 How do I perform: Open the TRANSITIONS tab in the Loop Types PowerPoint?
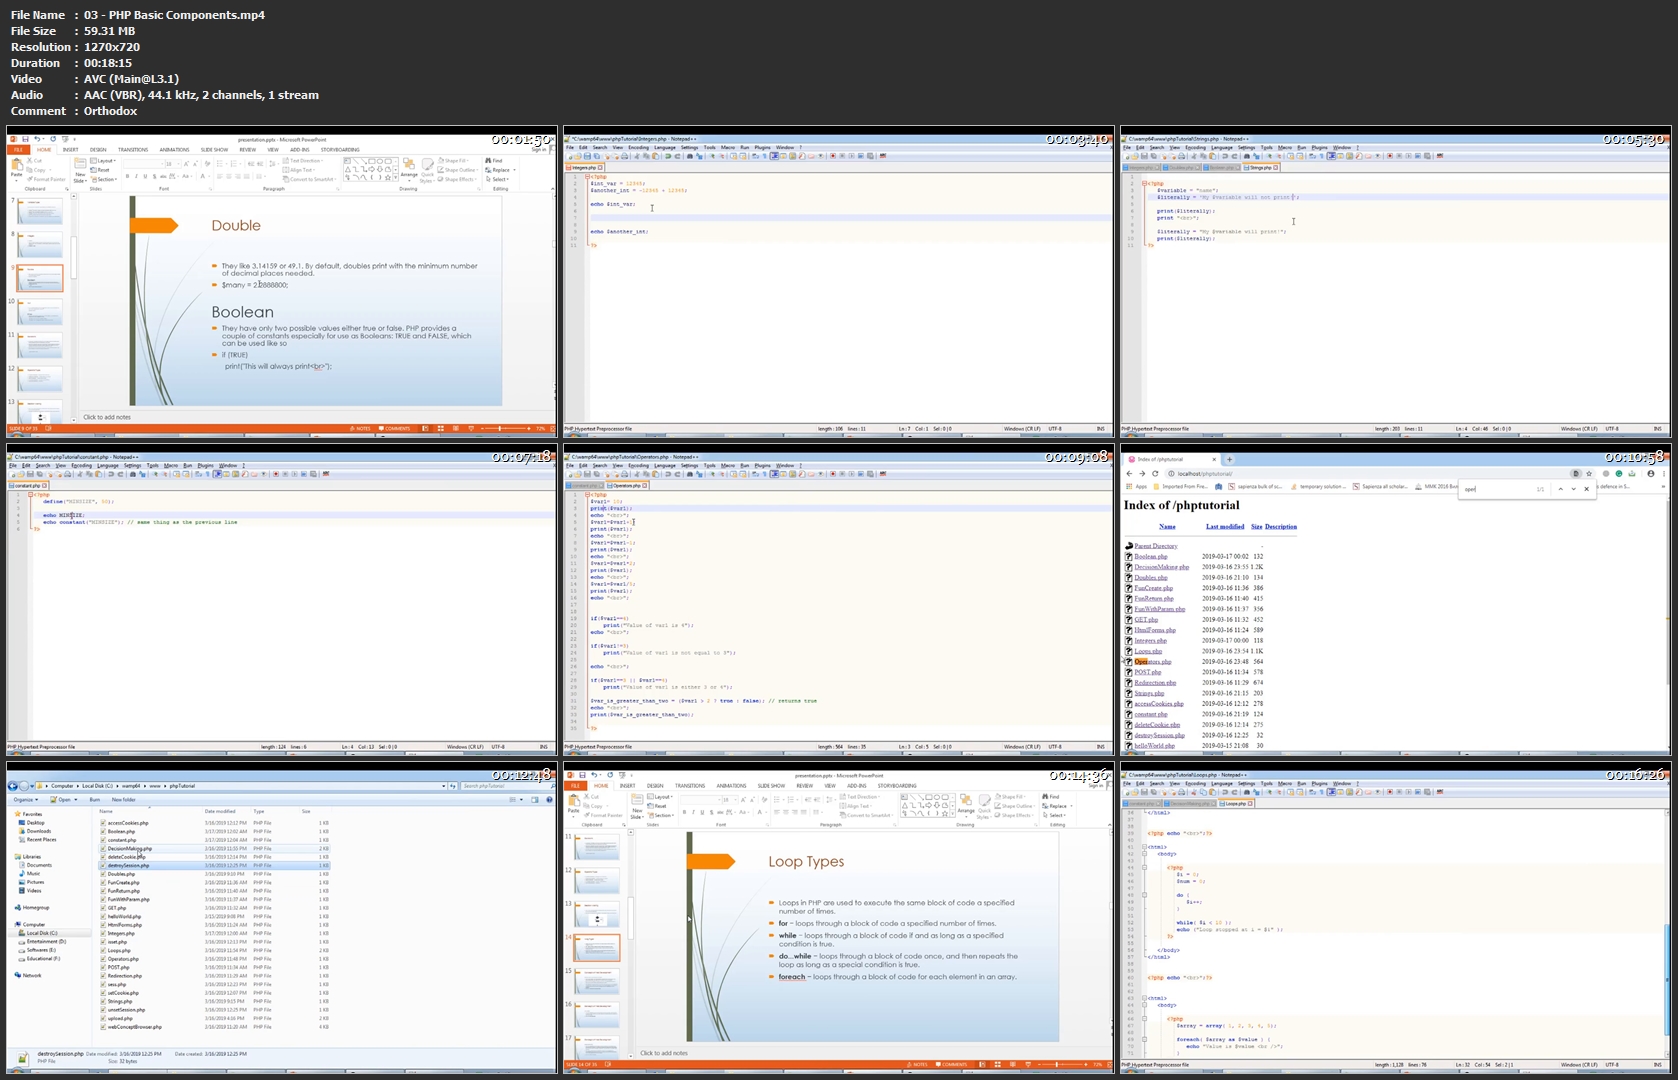tap(690, 786)
